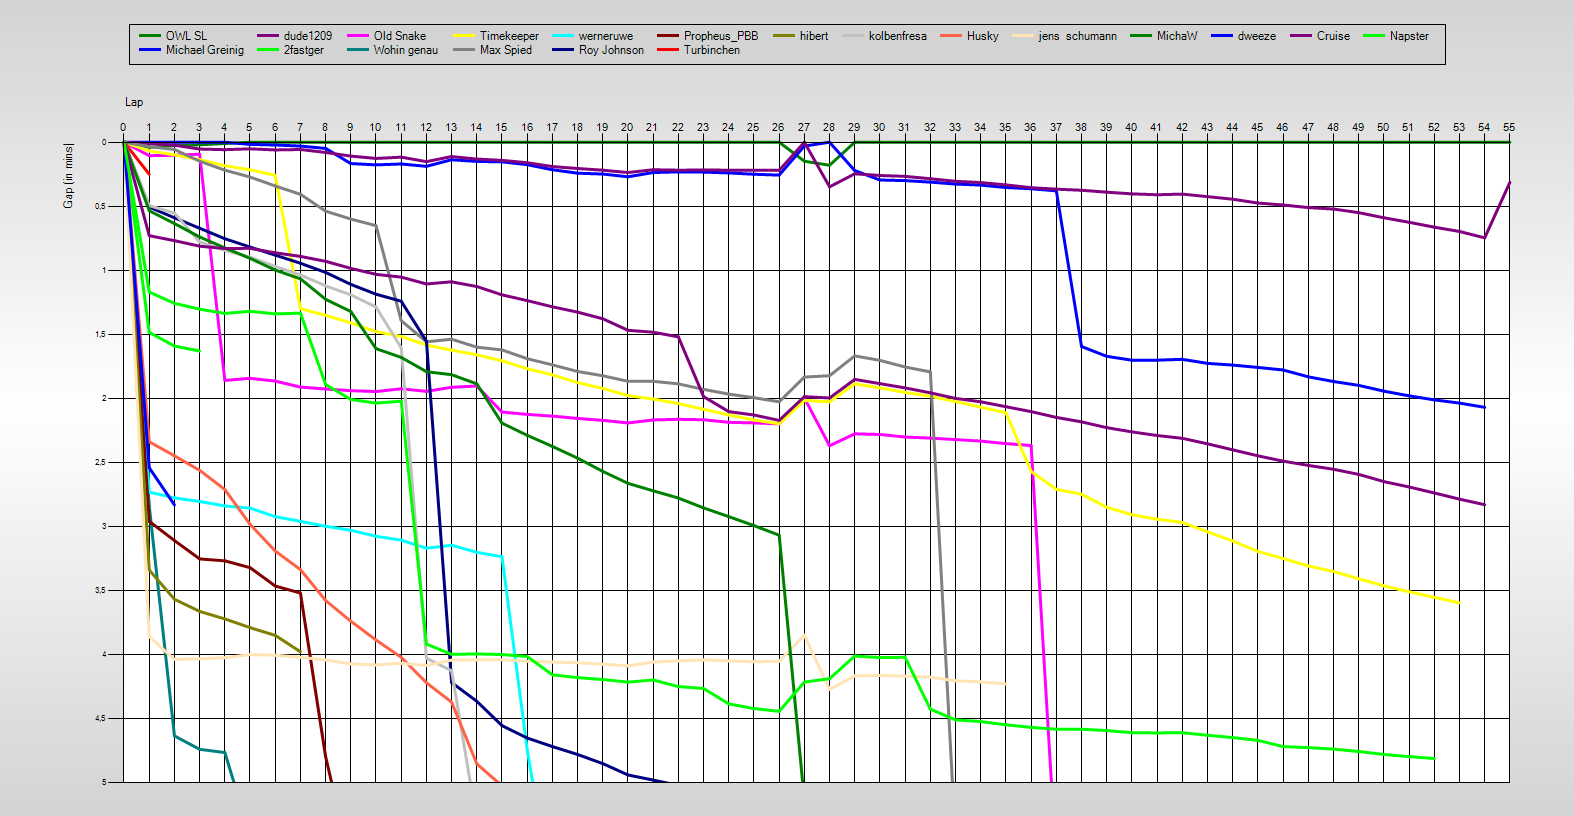Click lap number 48 on axis
The image size is (1574, 816).
pyautogui.click(x=1333, y=127)
